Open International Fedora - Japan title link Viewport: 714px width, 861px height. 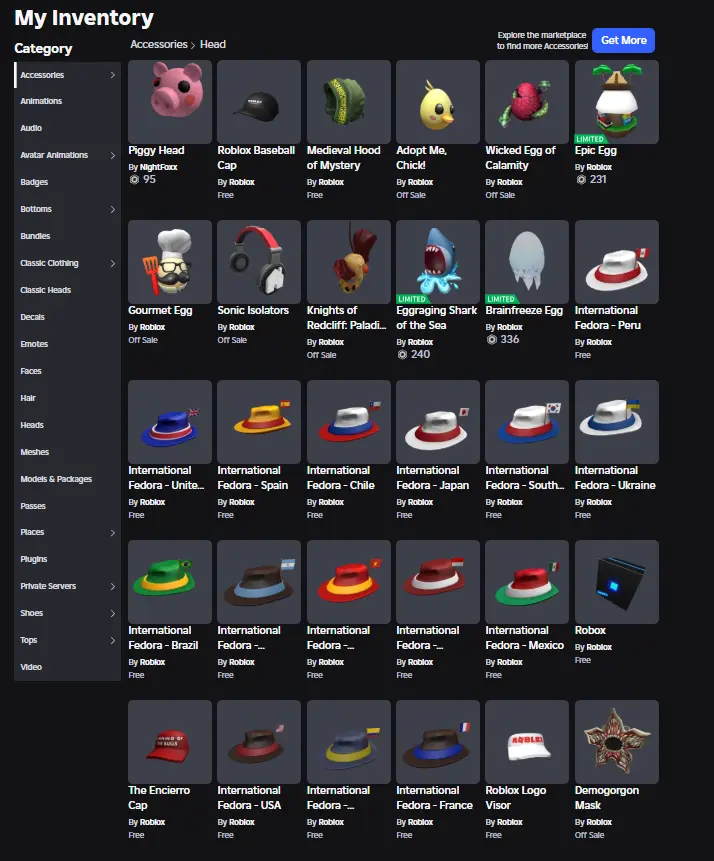point(433,478)
